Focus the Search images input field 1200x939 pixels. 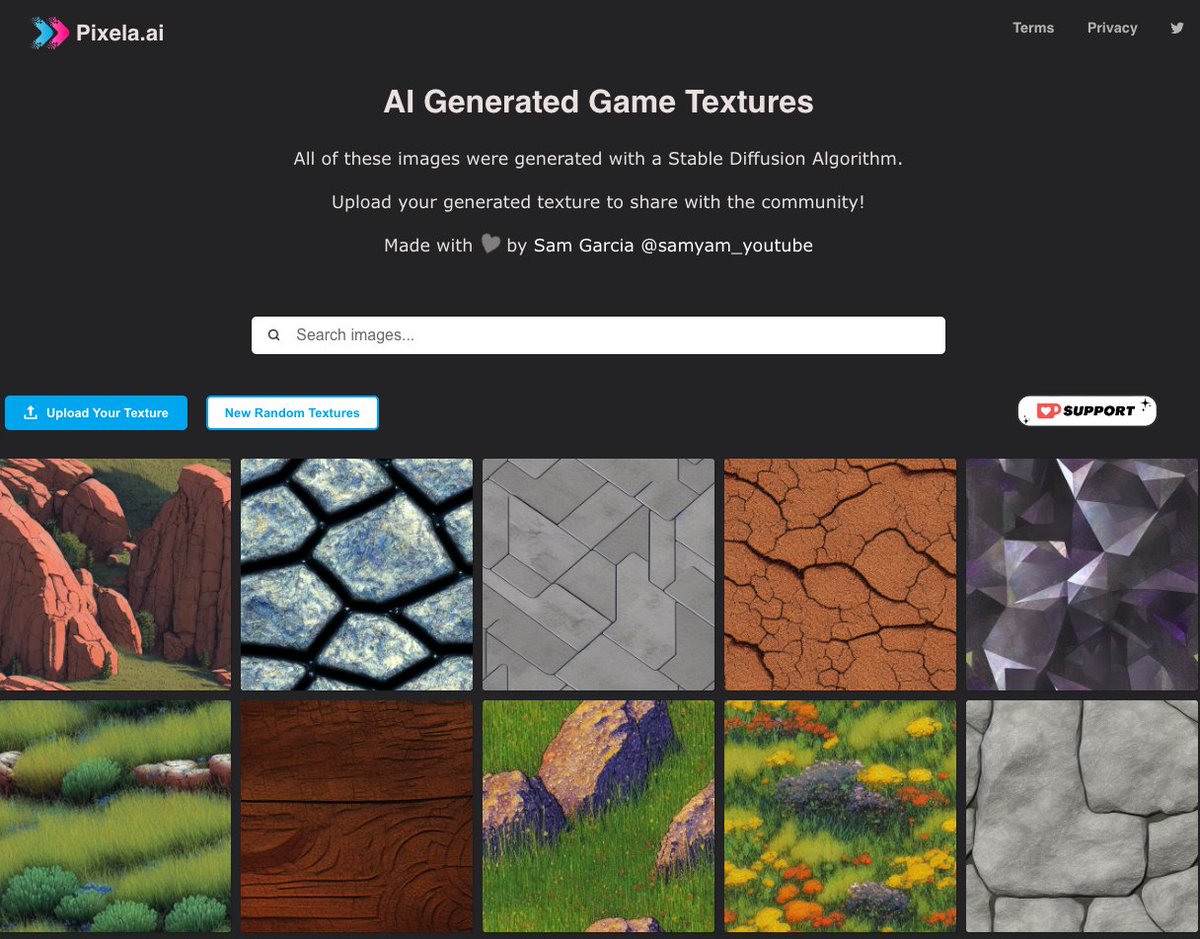tap(598, 335)
